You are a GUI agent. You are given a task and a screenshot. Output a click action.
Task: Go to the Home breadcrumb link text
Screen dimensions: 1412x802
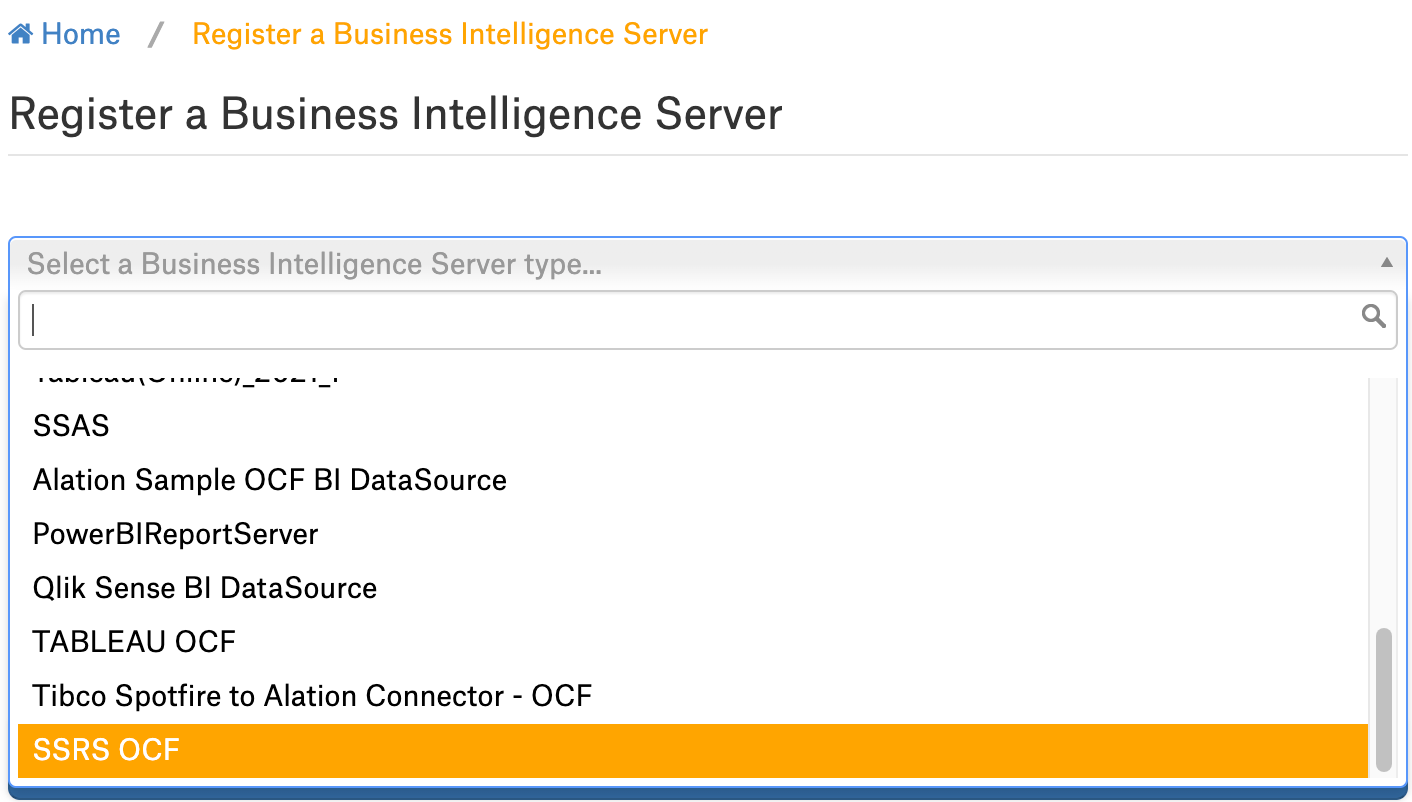[81, 35]
